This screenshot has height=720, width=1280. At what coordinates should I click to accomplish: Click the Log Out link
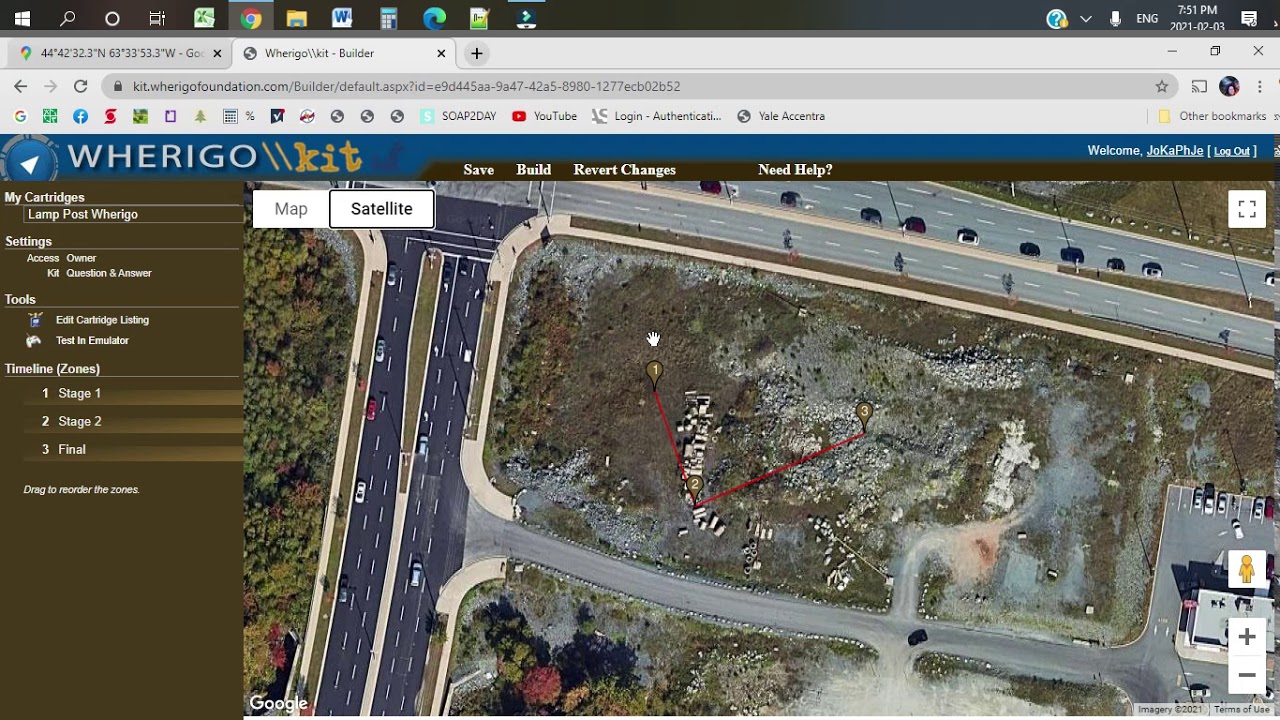tap(1232, 151)
